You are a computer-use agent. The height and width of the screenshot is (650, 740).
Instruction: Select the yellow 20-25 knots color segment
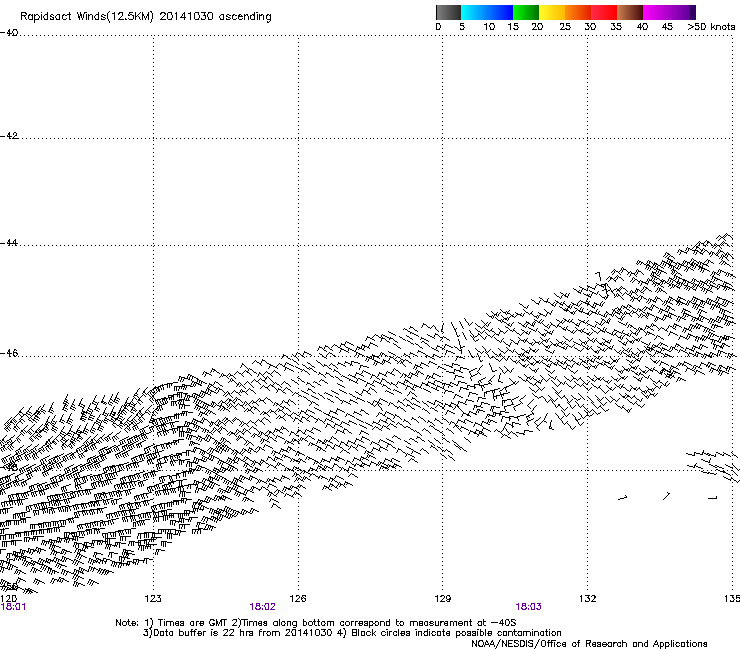552,12
